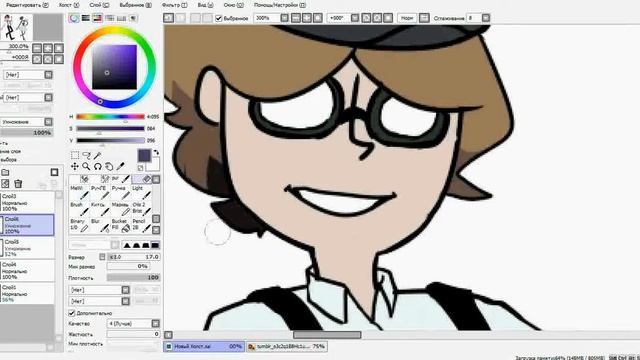The height and width of the screenshot is (360, 640).
Task: Open the rotation angle dropdown
Action: click(x=355, y=18)
